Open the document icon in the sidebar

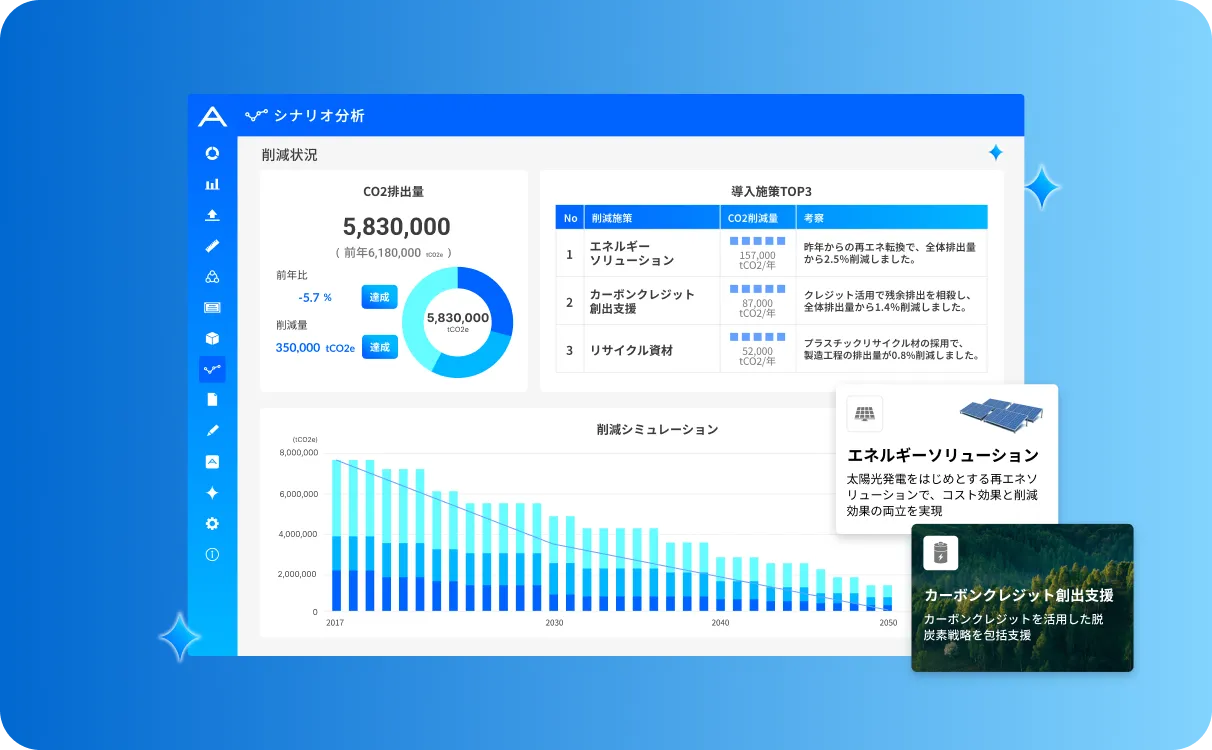[212, 399]
